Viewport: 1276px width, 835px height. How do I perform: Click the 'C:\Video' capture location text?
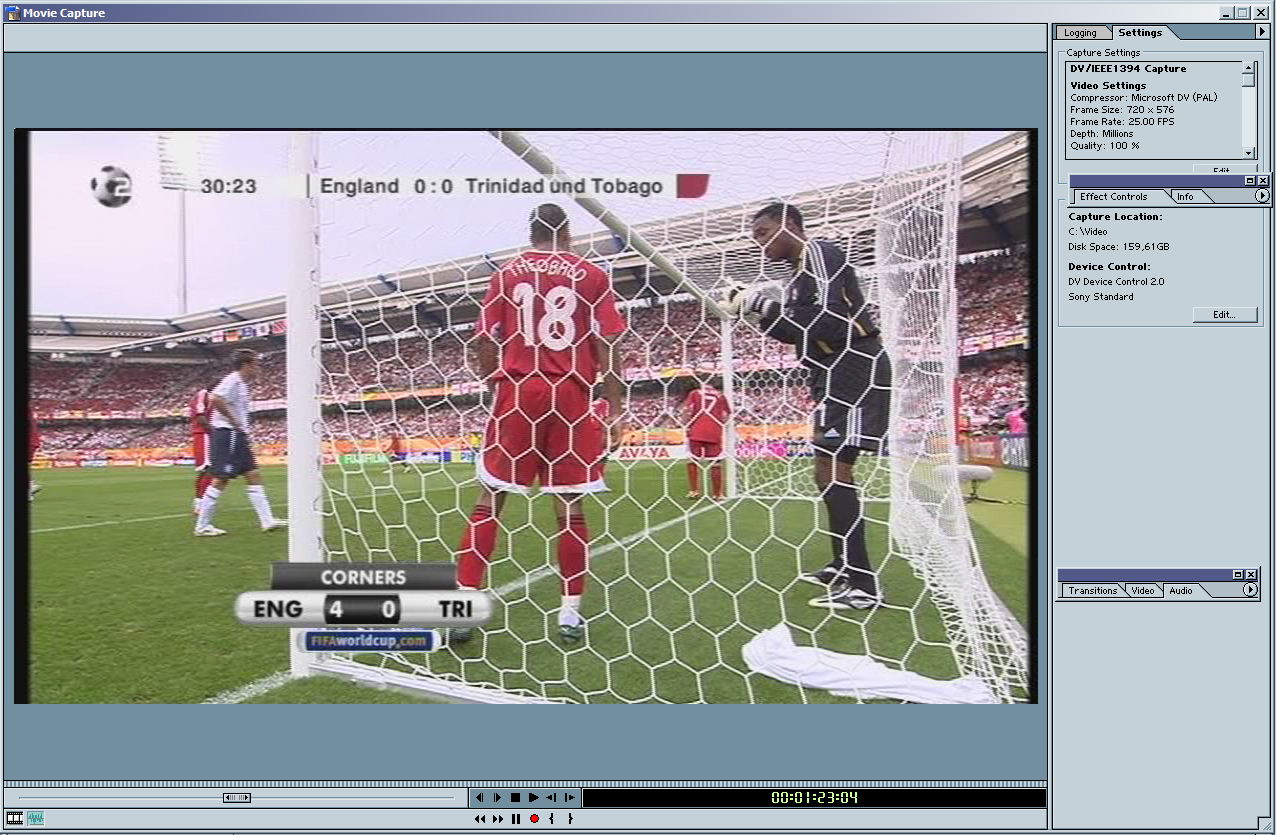(1088, 232)
